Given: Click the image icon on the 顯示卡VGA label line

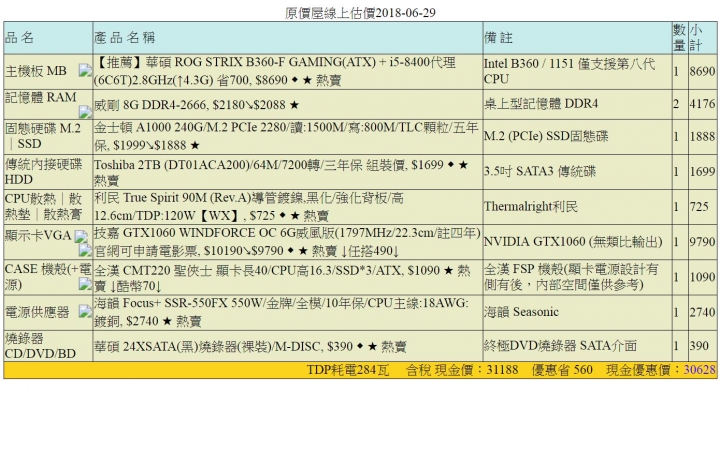Looking at the screenshot, I should coord(81,236).
